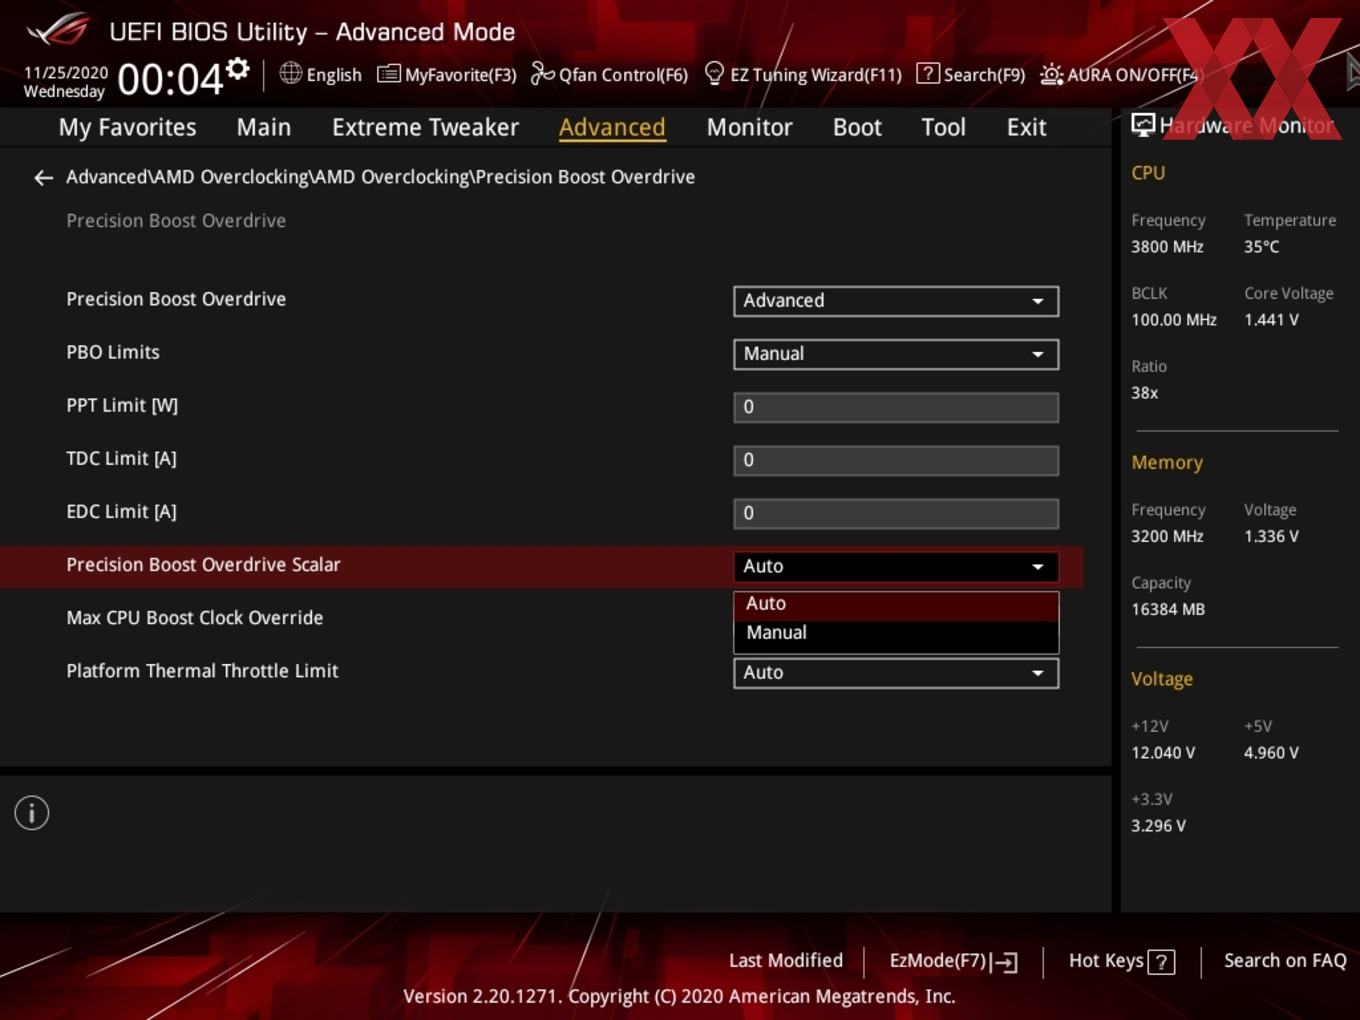Click the 00:04 clock display
This screenshot has width=1360, height=1020.
(170, 79)
